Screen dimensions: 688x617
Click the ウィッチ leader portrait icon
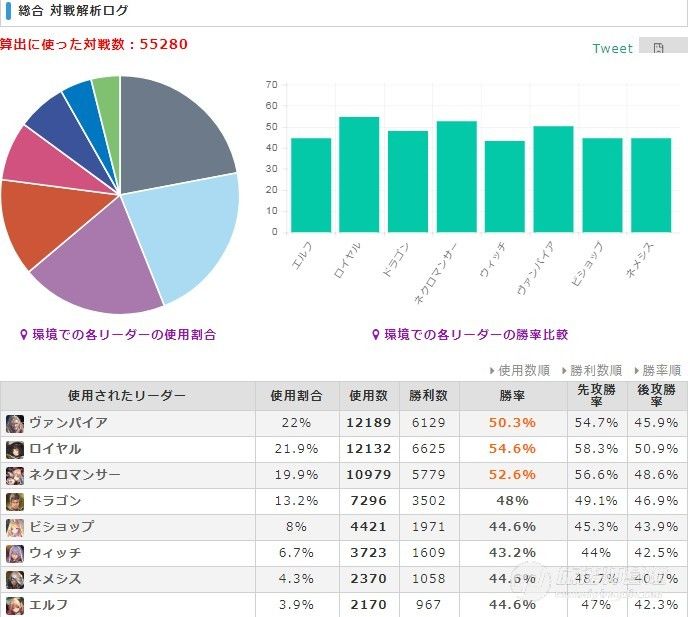tap(15, 553)
